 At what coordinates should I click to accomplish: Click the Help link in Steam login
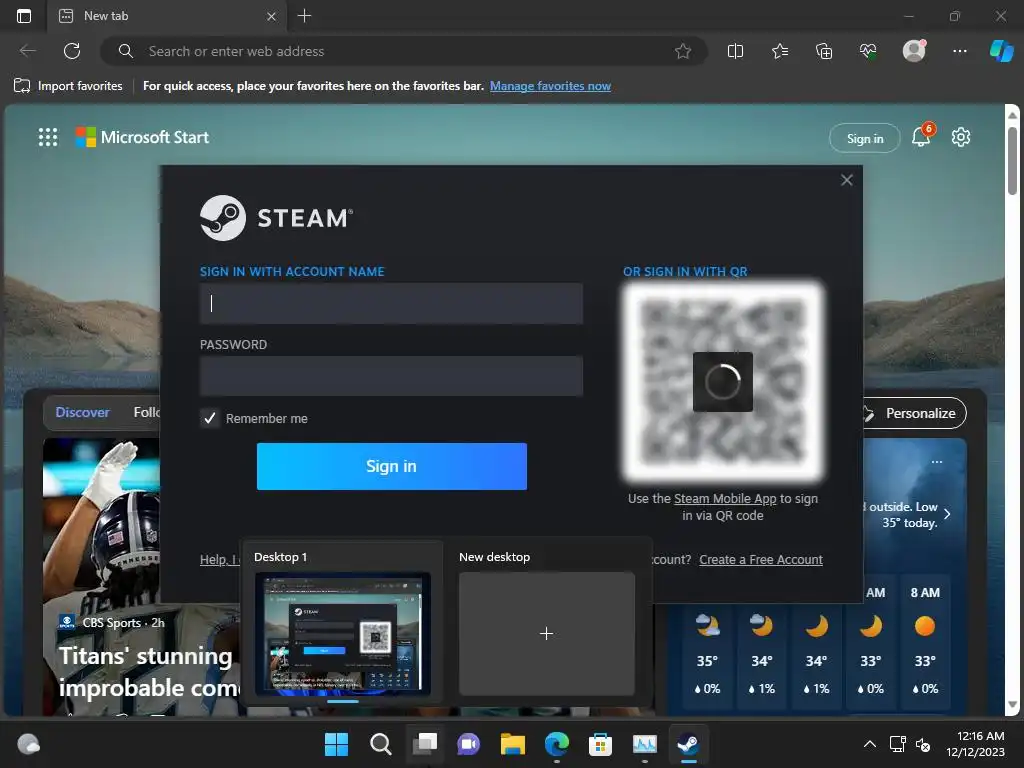[x=220, y=560]
